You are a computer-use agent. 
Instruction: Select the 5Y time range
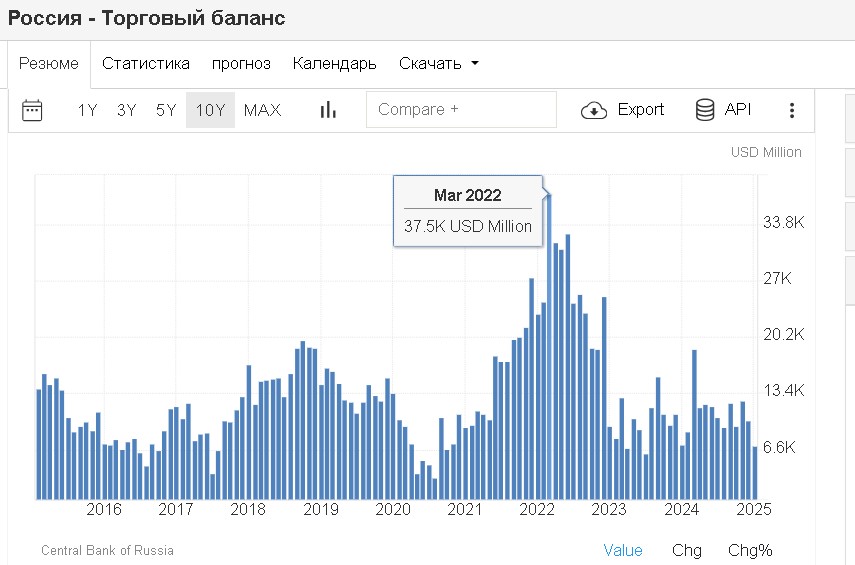coord(166,110)
